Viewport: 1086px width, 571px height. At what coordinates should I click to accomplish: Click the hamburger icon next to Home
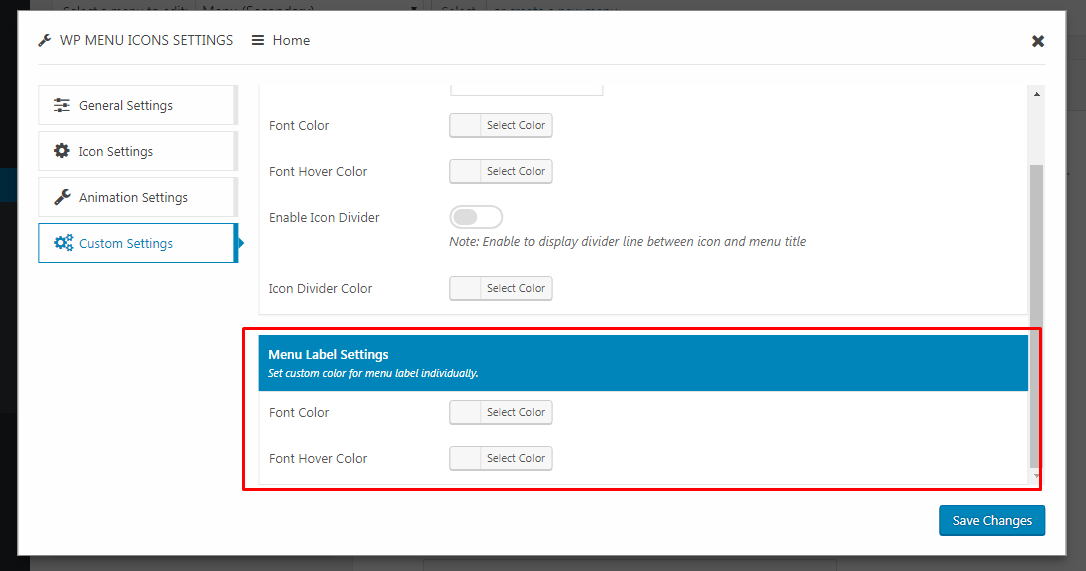tap(258, 41)
